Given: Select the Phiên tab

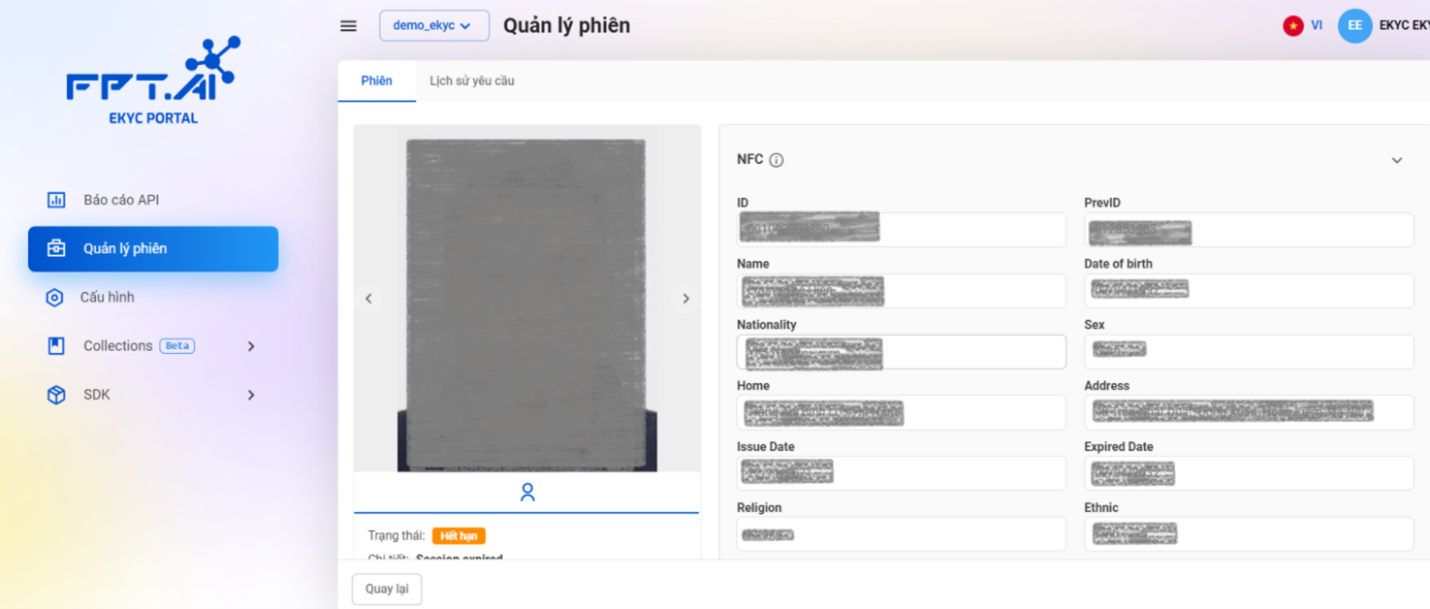Looking at the screenshot, I should pos(377,81).
